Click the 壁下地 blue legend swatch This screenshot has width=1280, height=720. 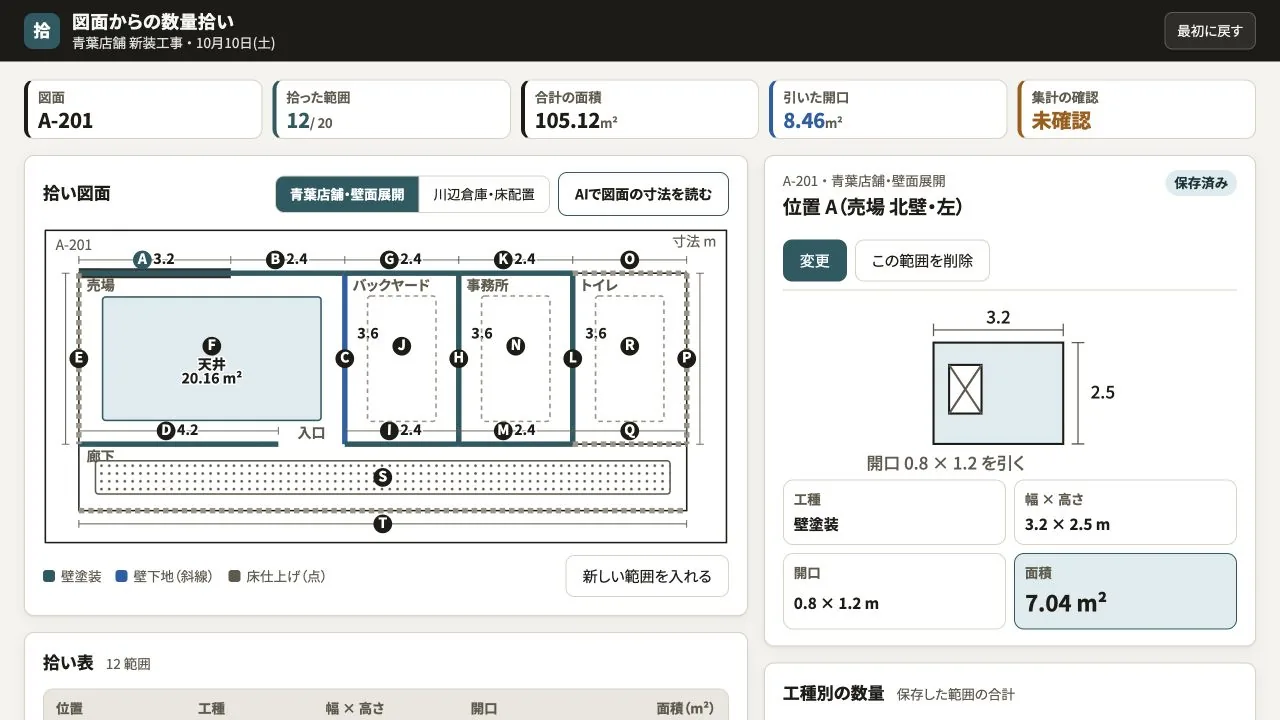(121, 576)
